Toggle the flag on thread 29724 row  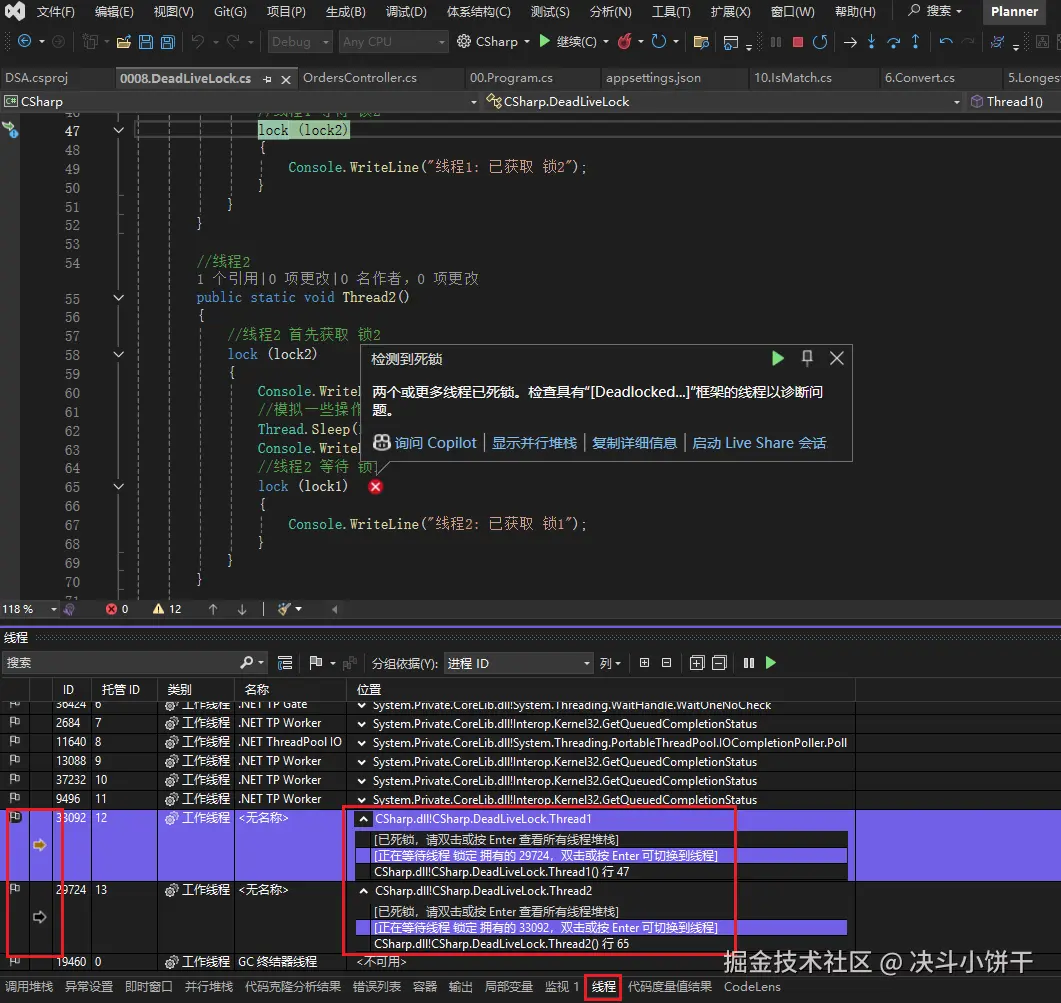pos(15,889)
